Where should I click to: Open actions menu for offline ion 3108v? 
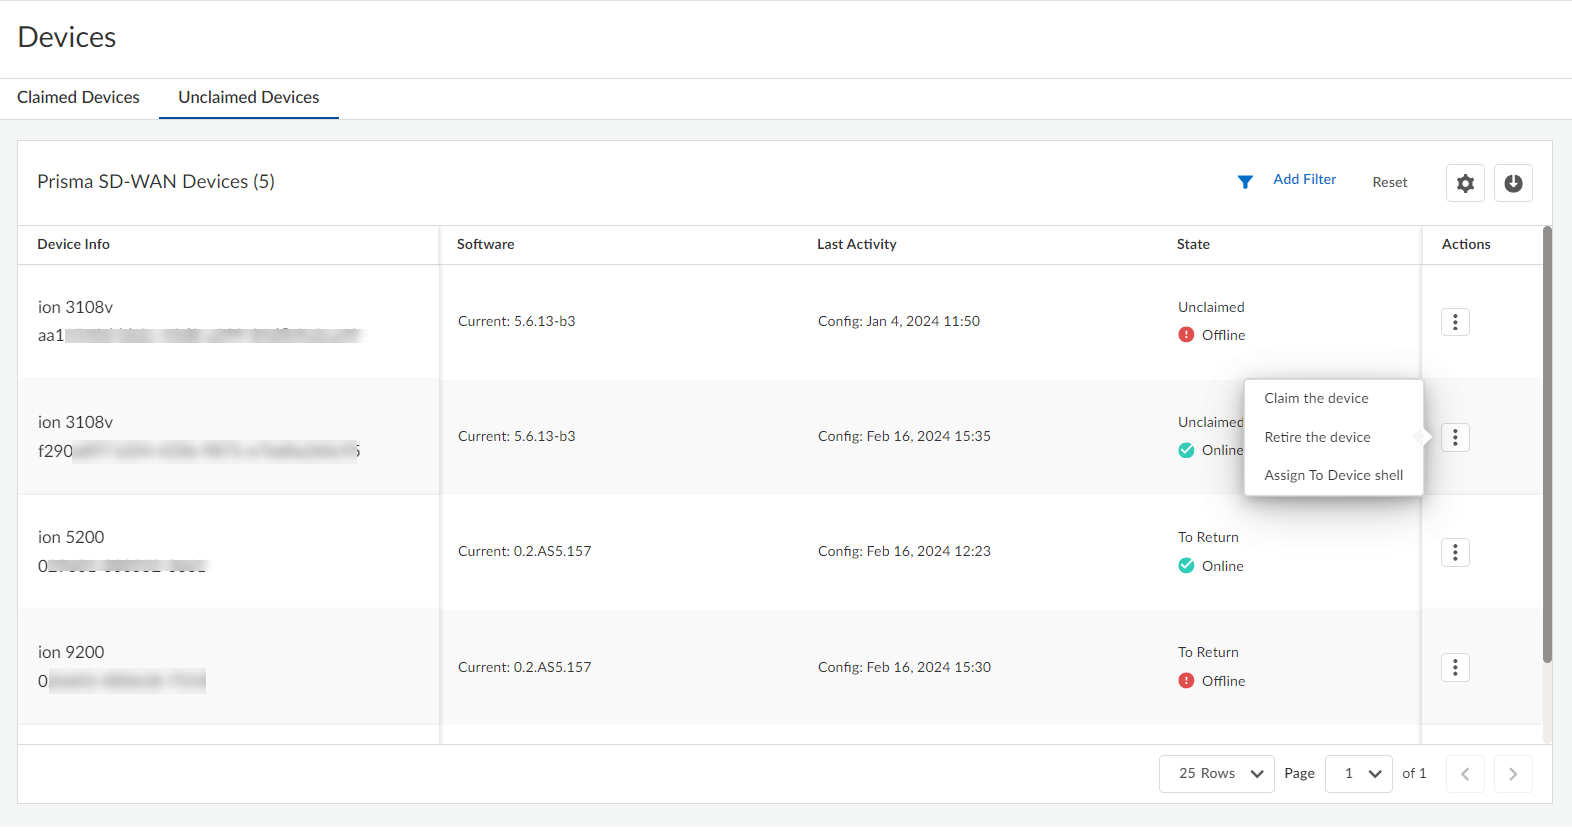1455,322
